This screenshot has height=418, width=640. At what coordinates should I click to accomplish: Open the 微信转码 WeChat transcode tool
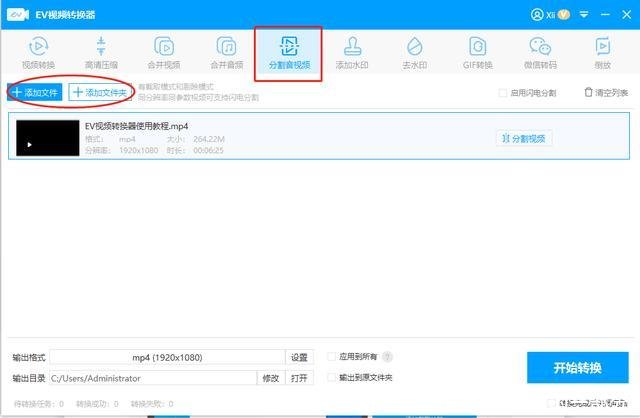point(540,53)
